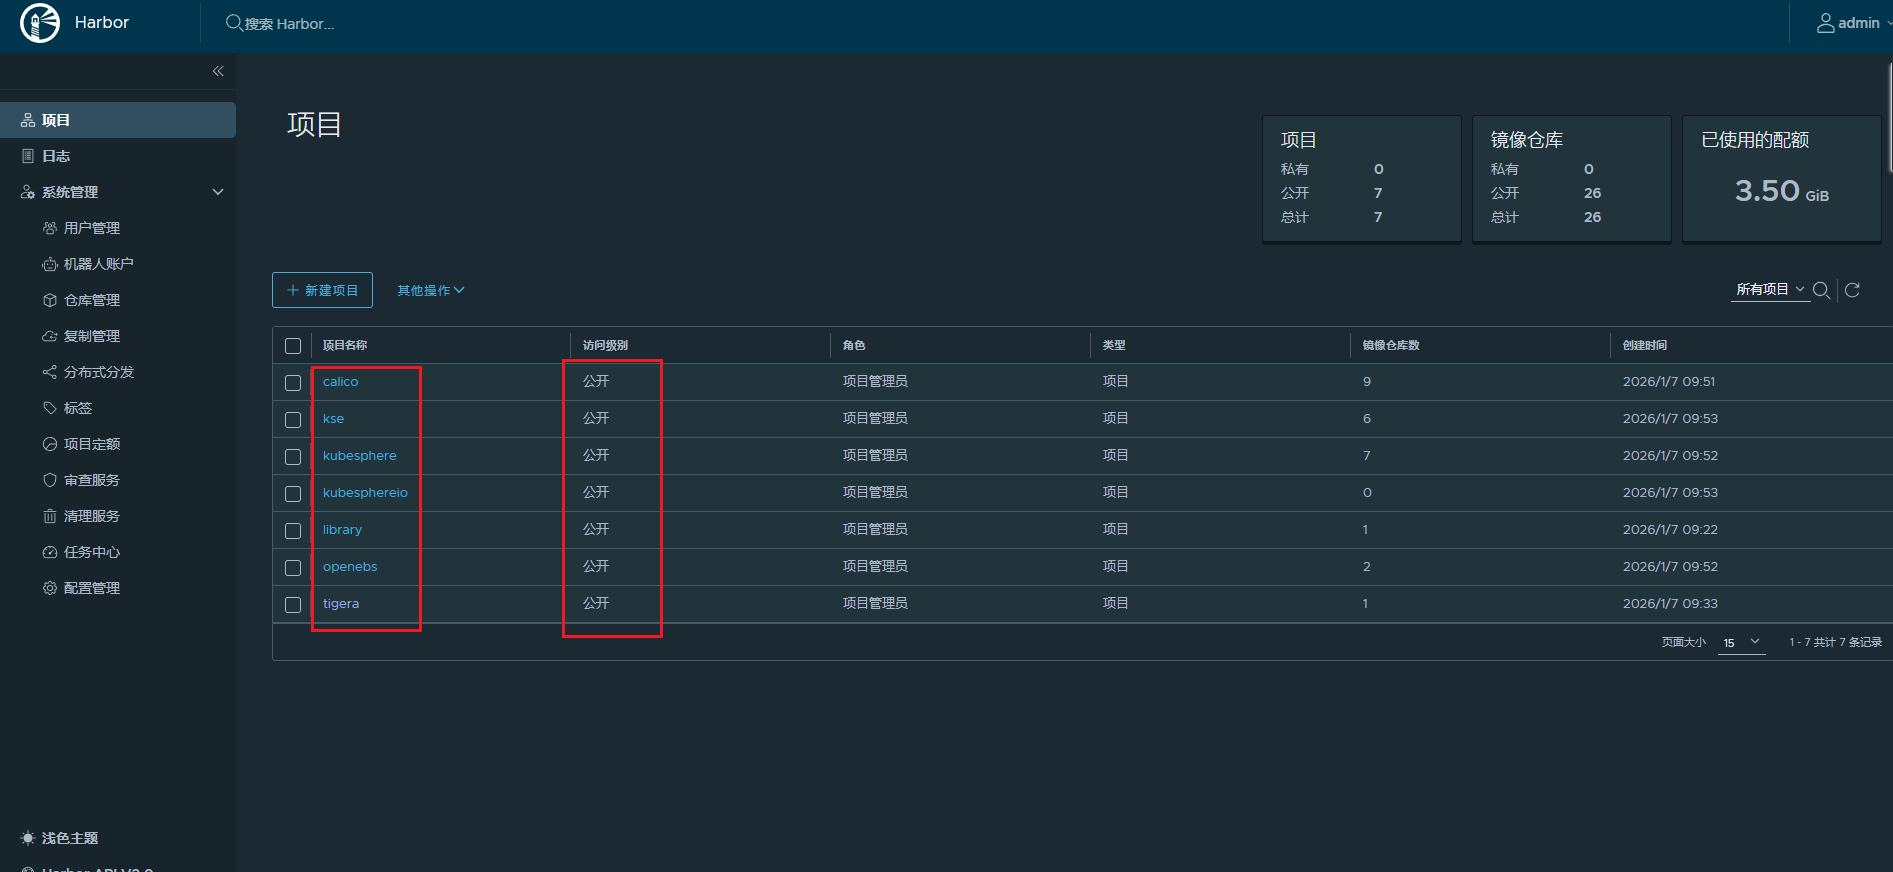The width and height of the screenshot is (1893, 872).
Task: Open the calico project link
Action: pyautogui.click(x=340, y=382)
